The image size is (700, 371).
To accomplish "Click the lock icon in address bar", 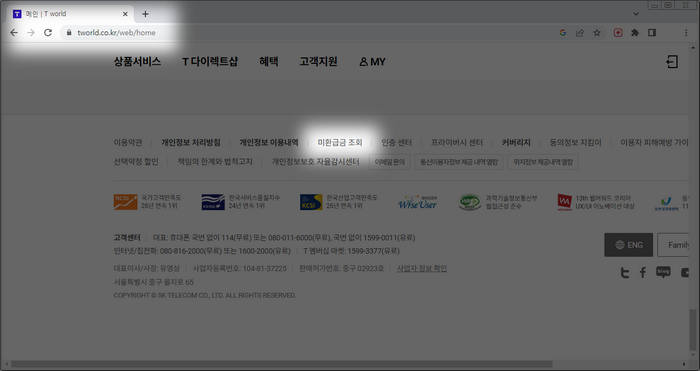I will [x=69, y=33].
